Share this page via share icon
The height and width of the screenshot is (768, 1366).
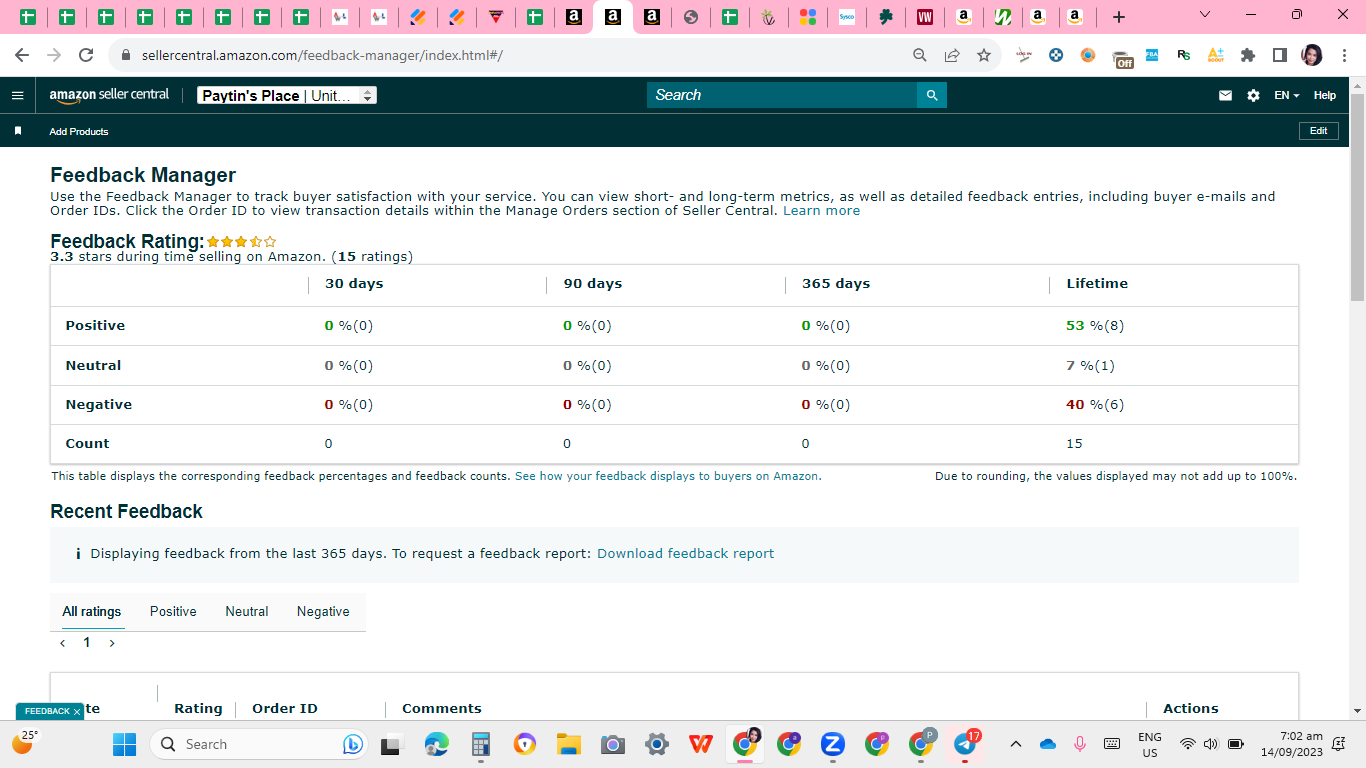coord(952,55)
